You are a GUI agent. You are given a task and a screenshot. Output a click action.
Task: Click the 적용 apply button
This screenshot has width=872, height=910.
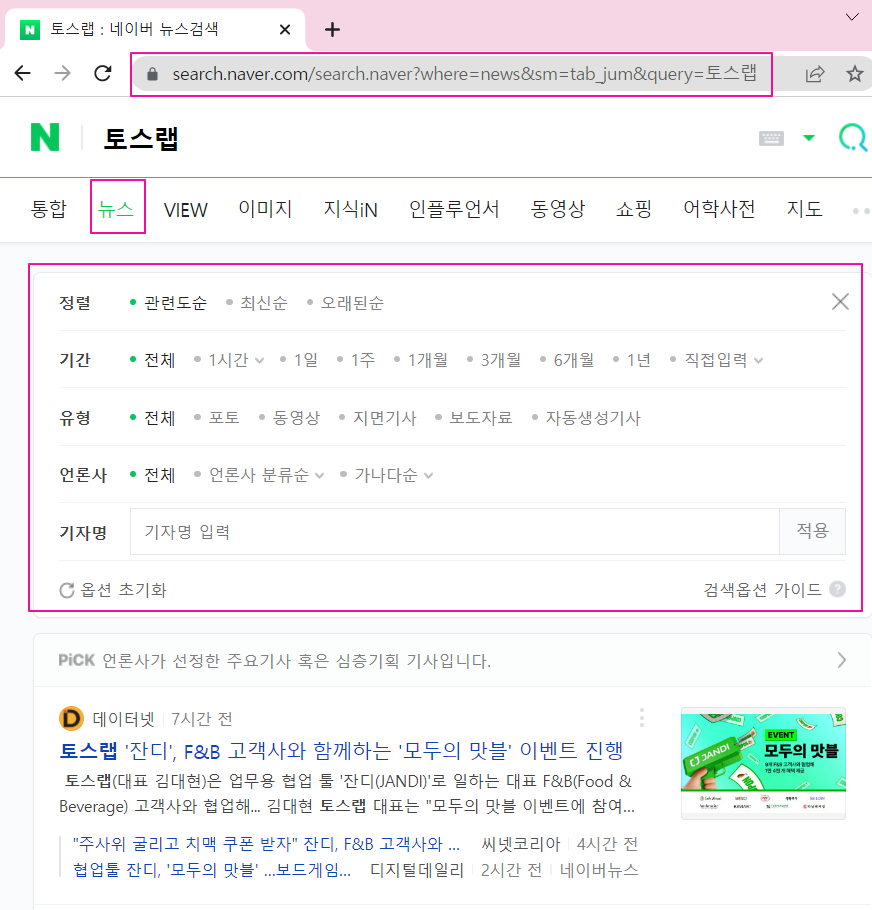812,532
